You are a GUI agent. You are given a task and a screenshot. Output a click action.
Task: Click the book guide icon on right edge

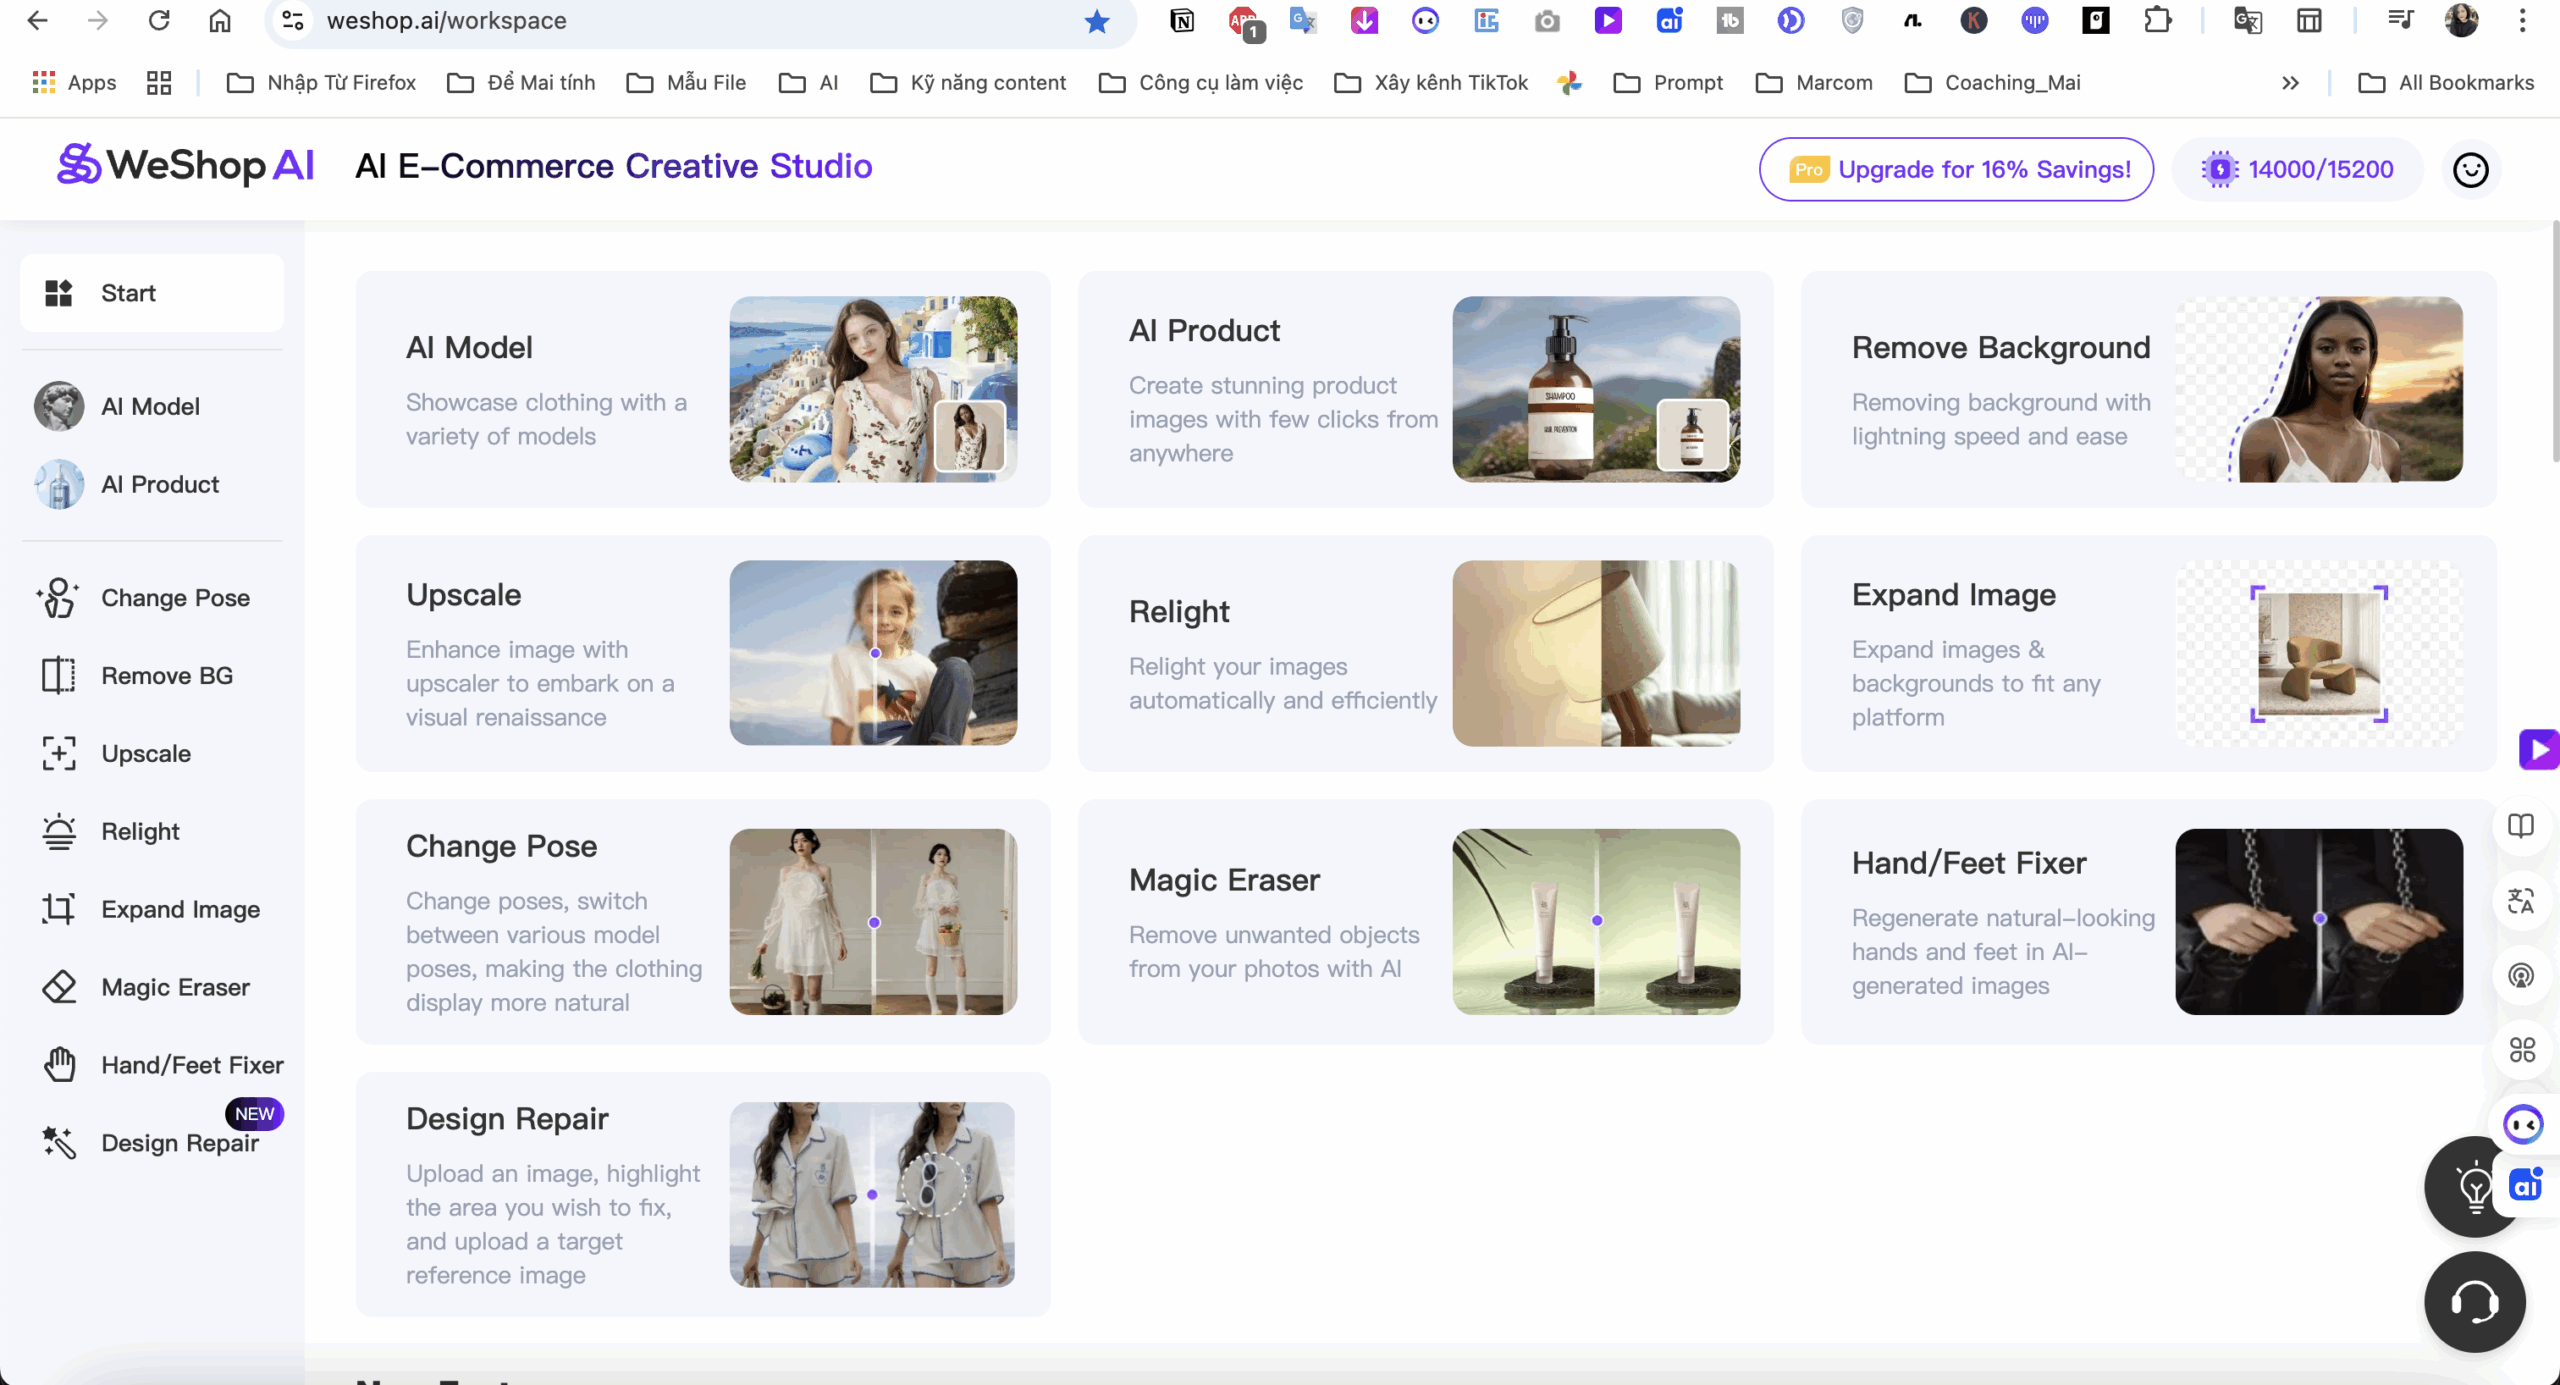tap(2521, 826)
